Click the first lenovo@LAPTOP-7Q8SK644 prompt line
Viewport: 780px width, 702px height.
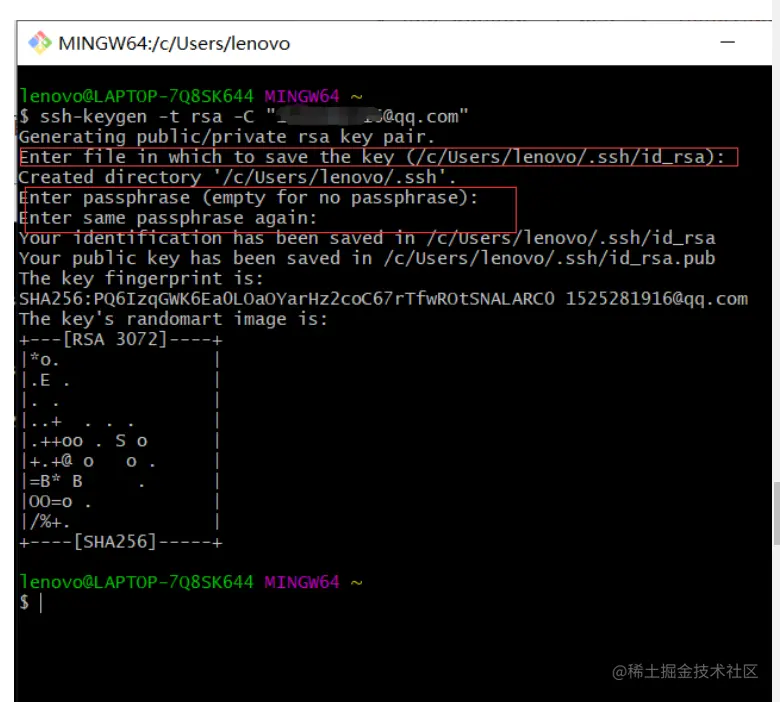[x=191, y=96]
